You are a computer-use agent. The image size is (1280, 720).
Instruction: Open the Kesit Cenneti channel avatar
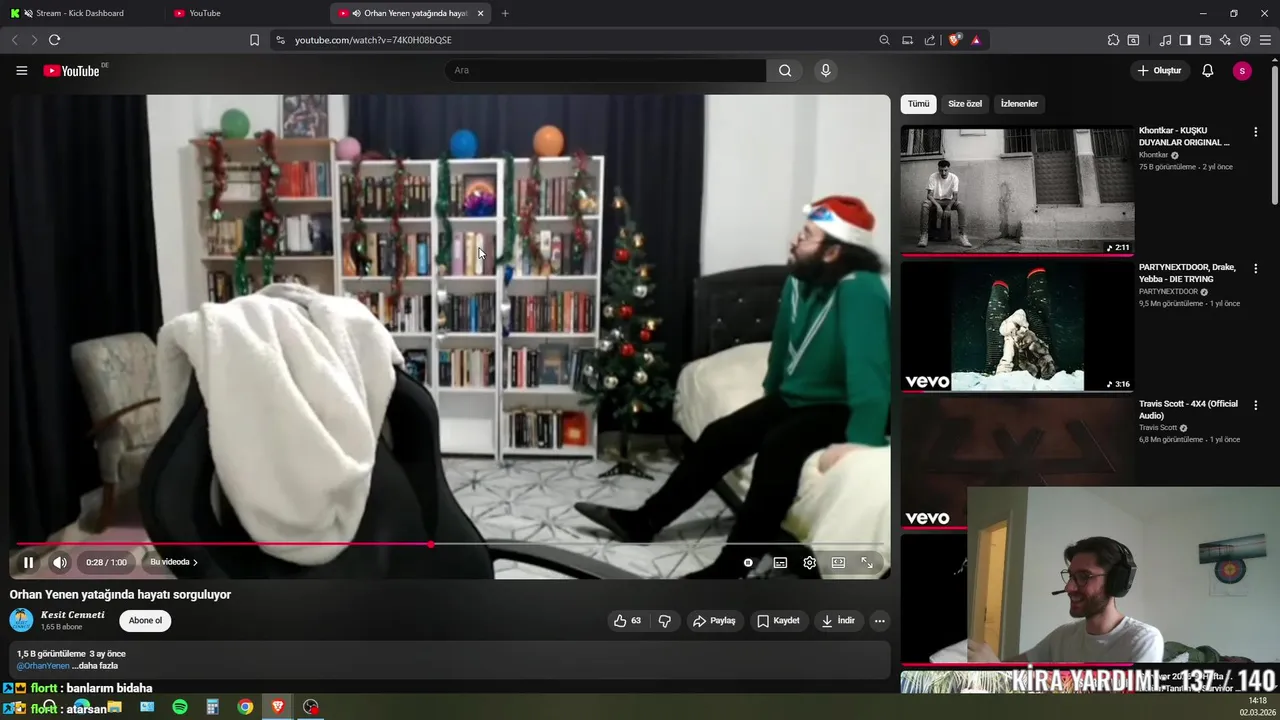(21, 620)
